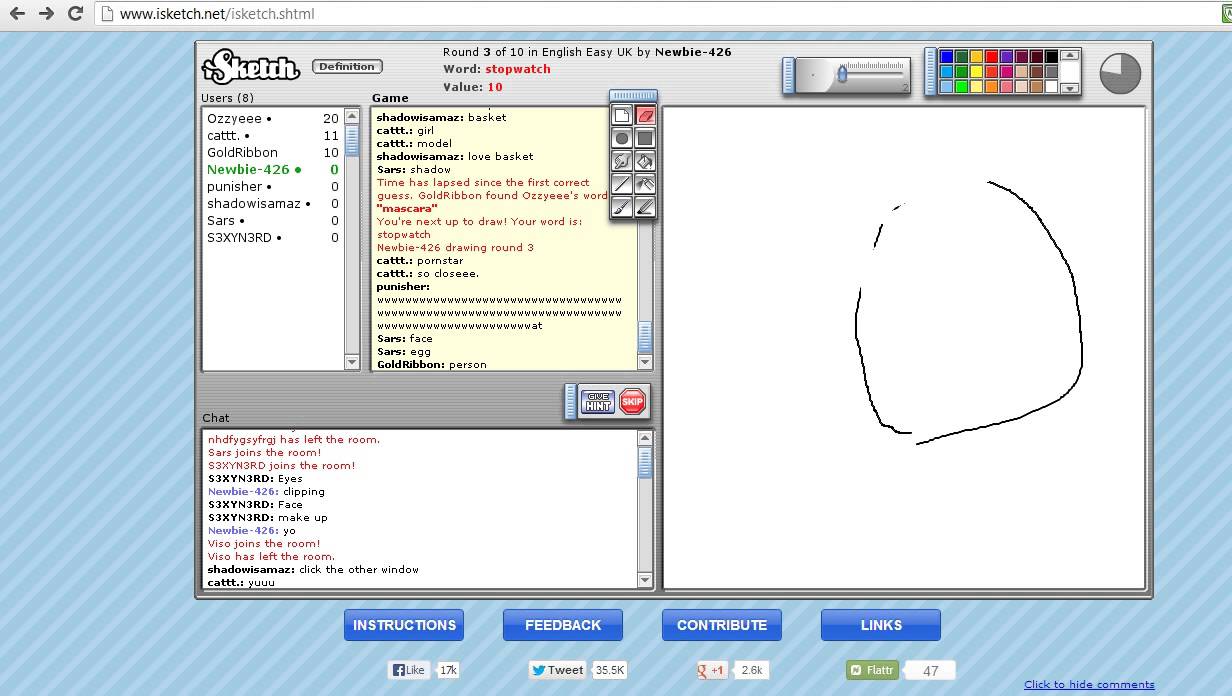The image size is (1232, 696).
Task: Select user shadowisamaz in Users list
Action: pyautogui.click(x=272, y=203)
